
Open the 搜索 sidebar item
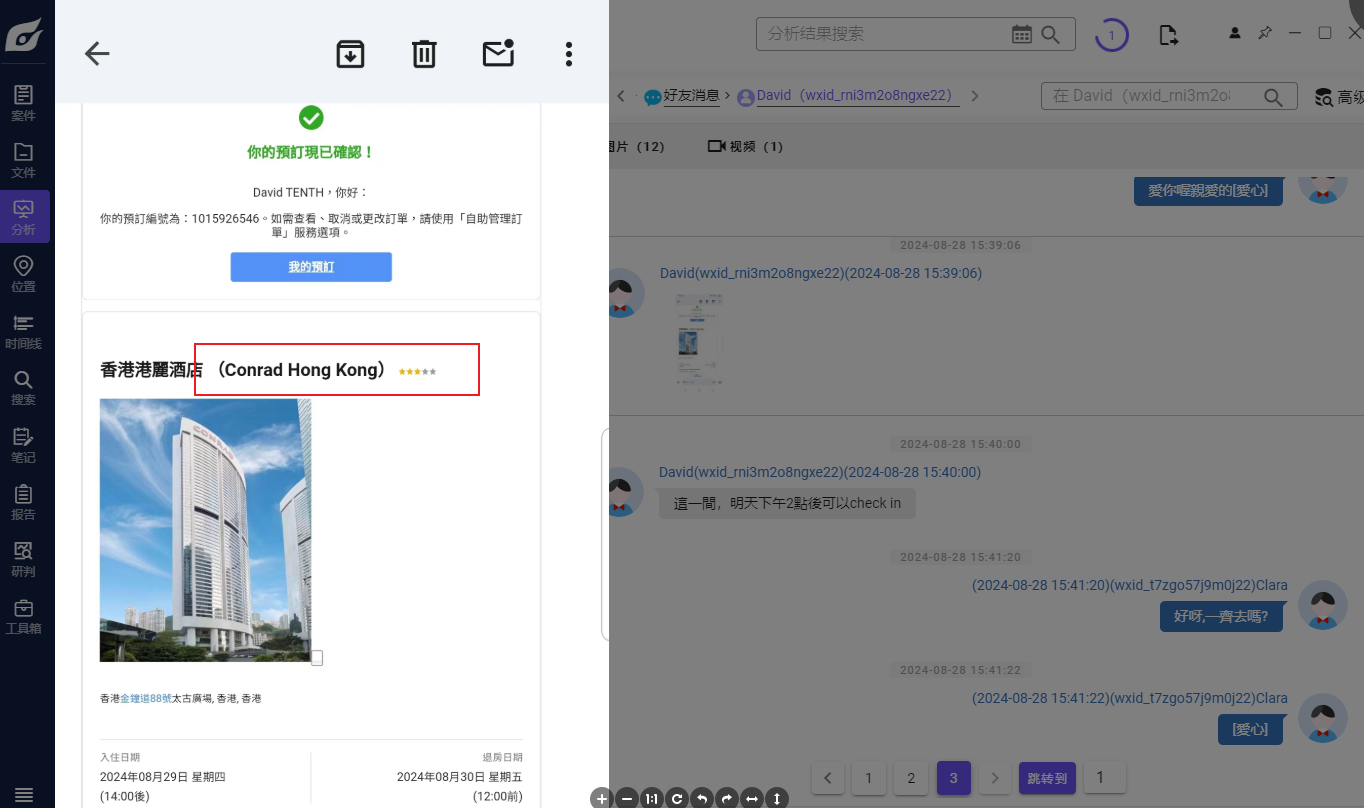[23, 388]
